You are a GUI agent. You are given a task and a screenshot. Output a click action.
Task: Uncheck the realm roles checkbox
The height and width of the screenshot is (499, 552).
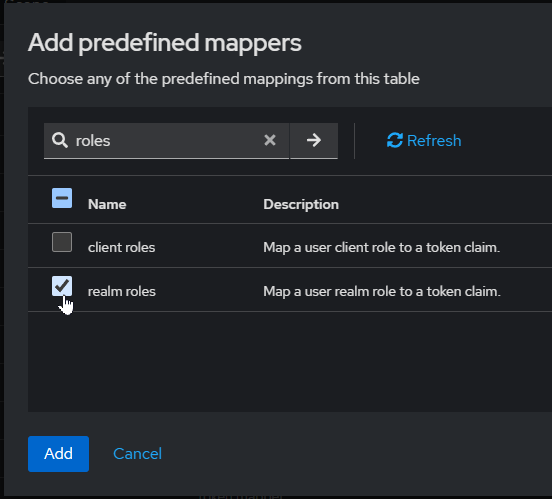(x=62, y=286)
